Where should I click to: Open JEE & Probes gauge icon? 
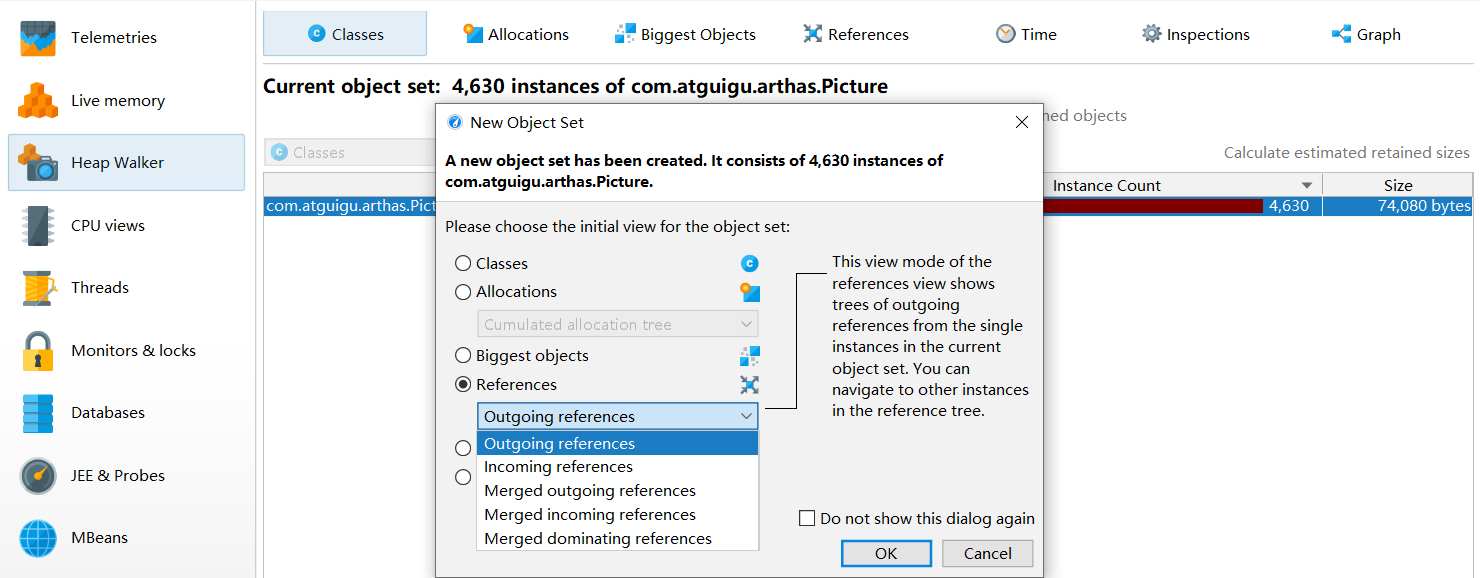[x=39, y=476]
